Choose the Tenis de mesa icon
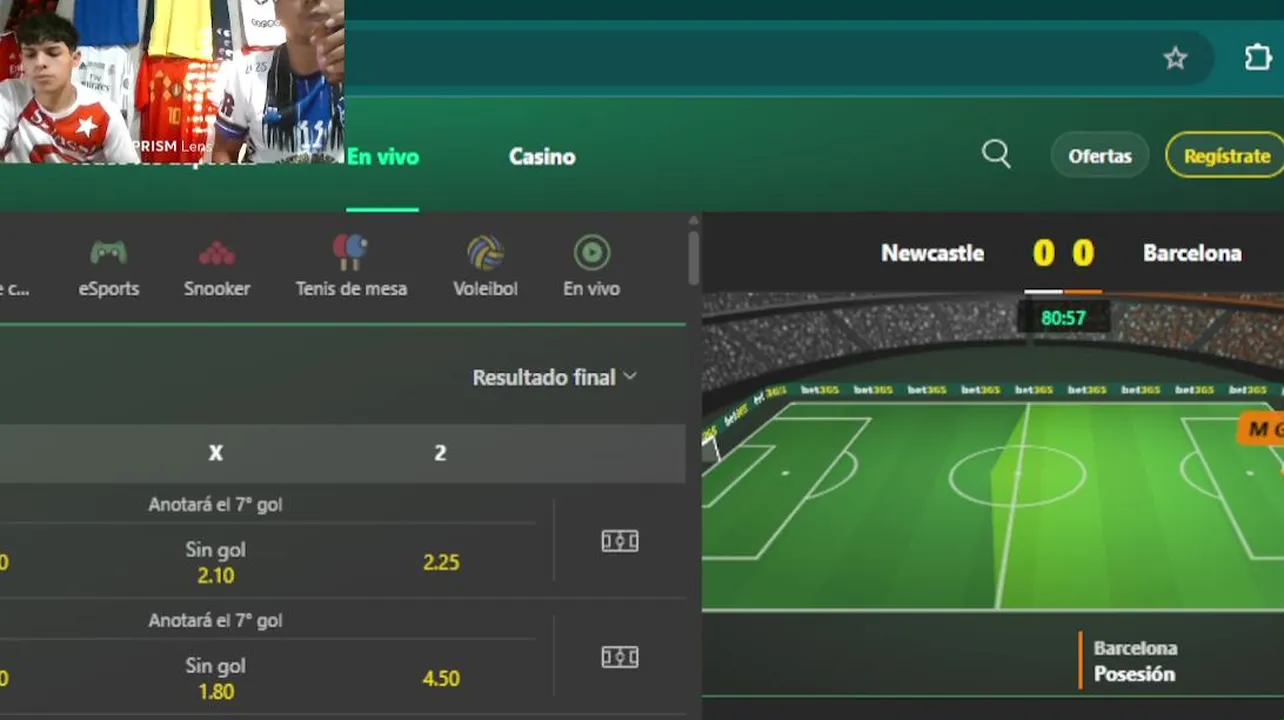1284x720 pixels. pos(350,252)
